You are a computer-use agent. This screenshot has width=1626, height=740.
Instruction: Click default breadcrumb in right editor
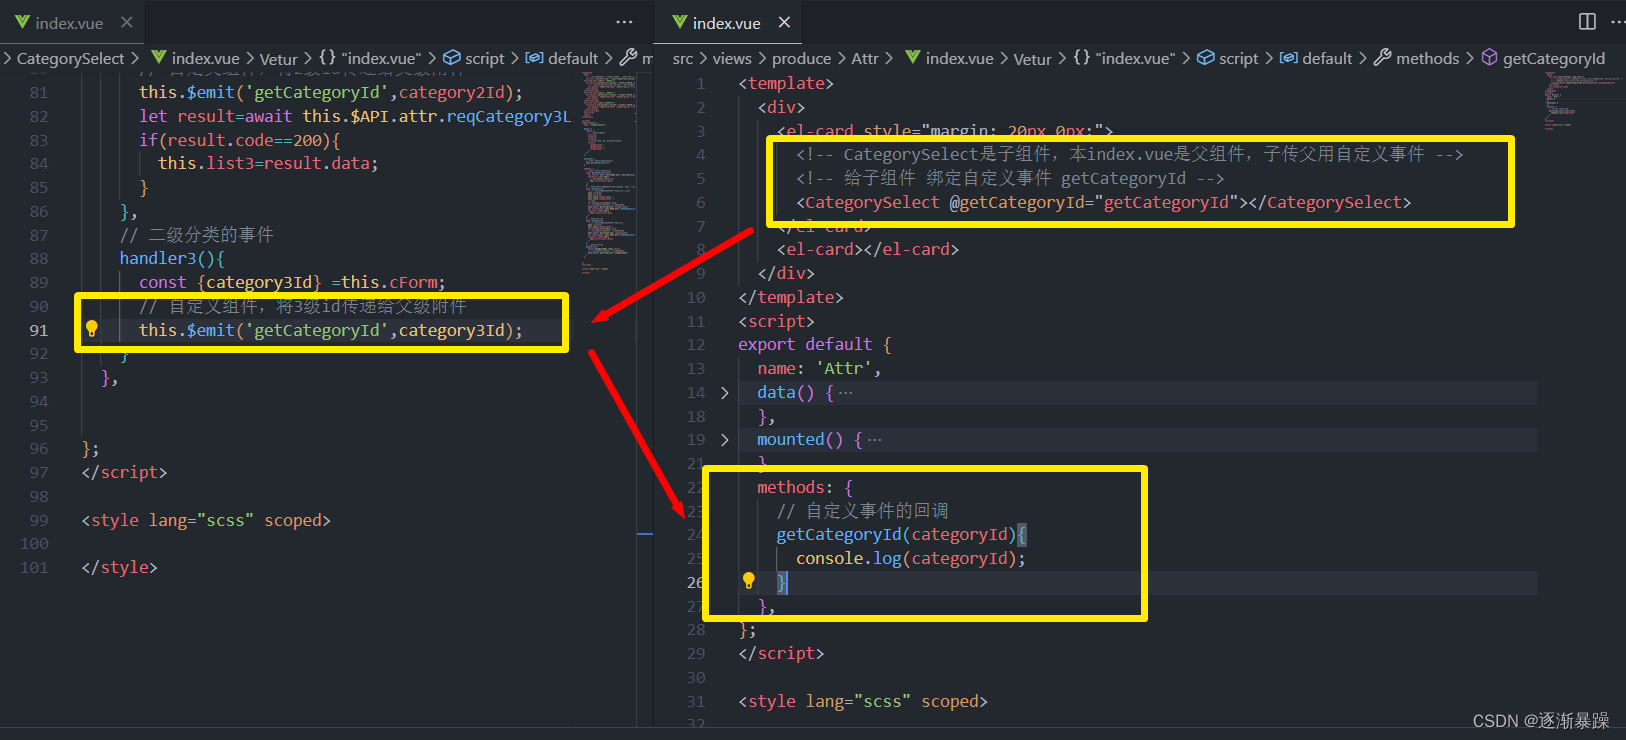click(1327, 58)
